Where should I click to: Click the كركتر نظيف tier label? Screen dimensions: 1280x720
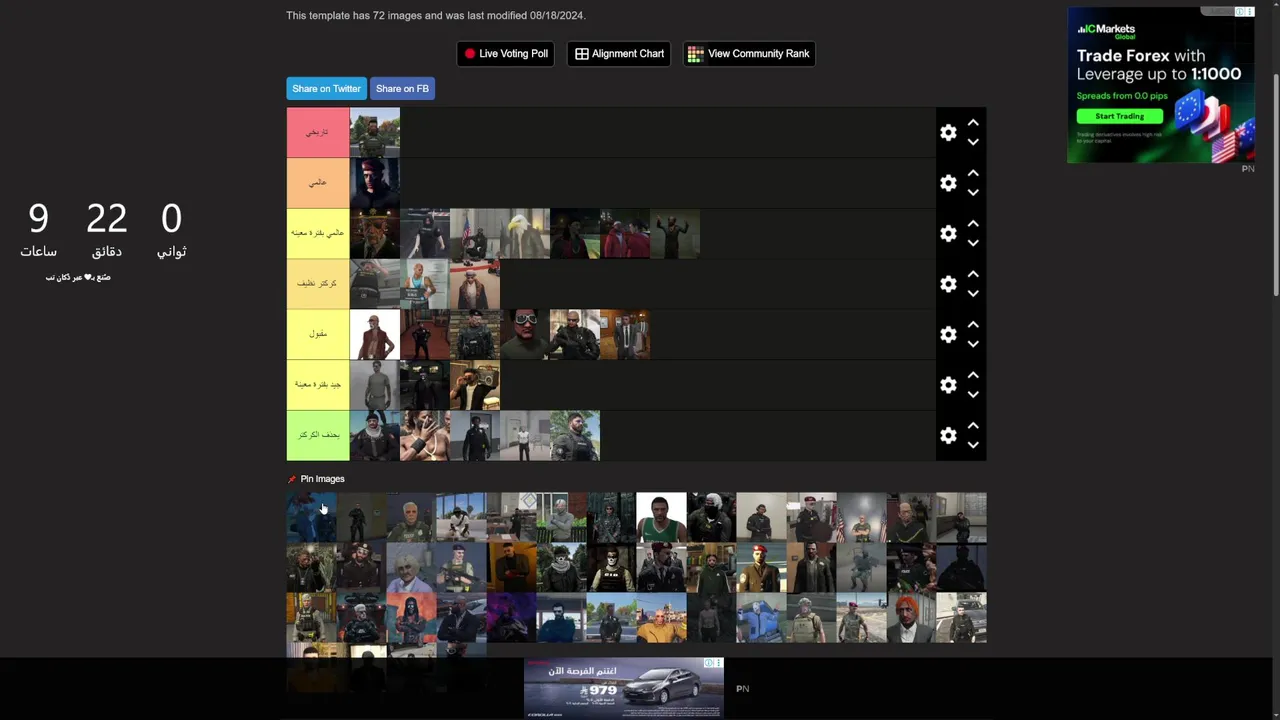tap(318, 284)
